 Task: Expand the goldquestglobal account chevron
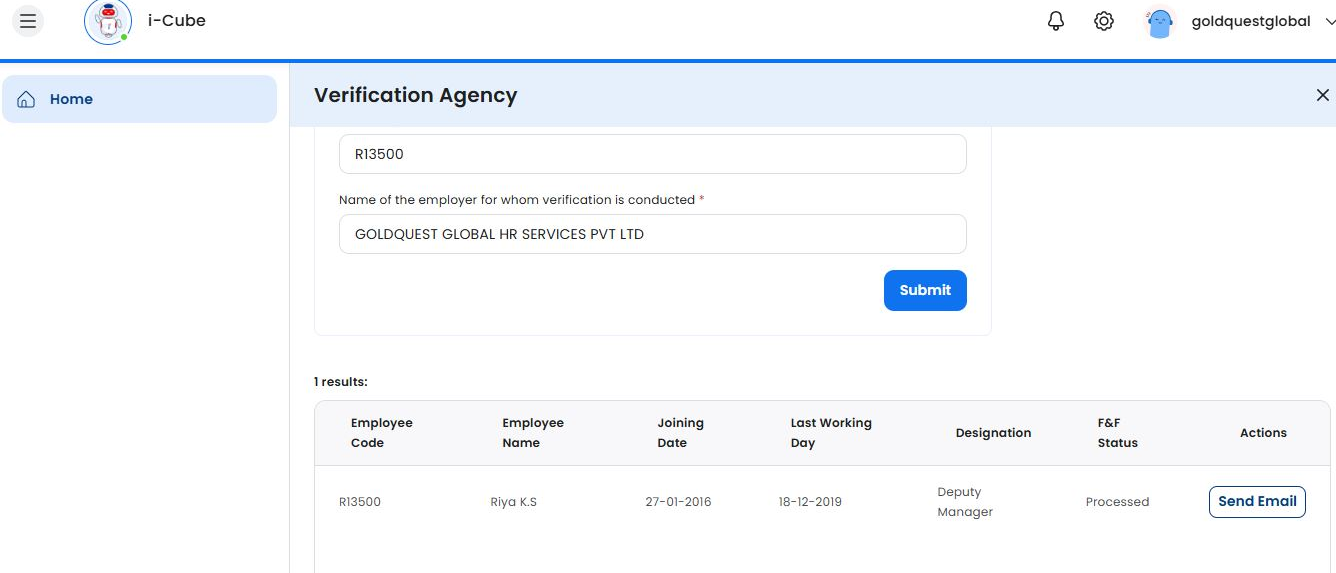click(1329, 22)
